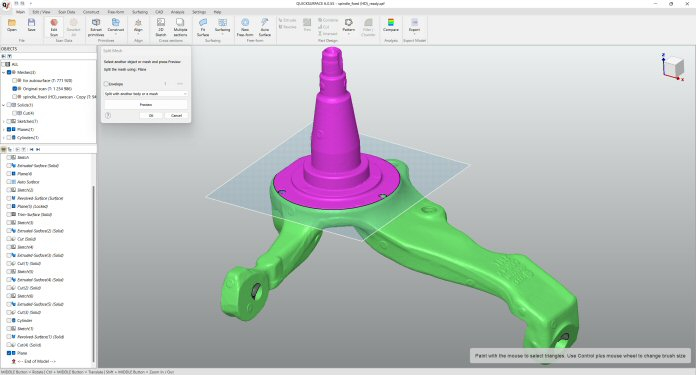Activate the Edit Scan tool
Image resolution: width=696 pixels, height=375 pixels.
[54, 27]
